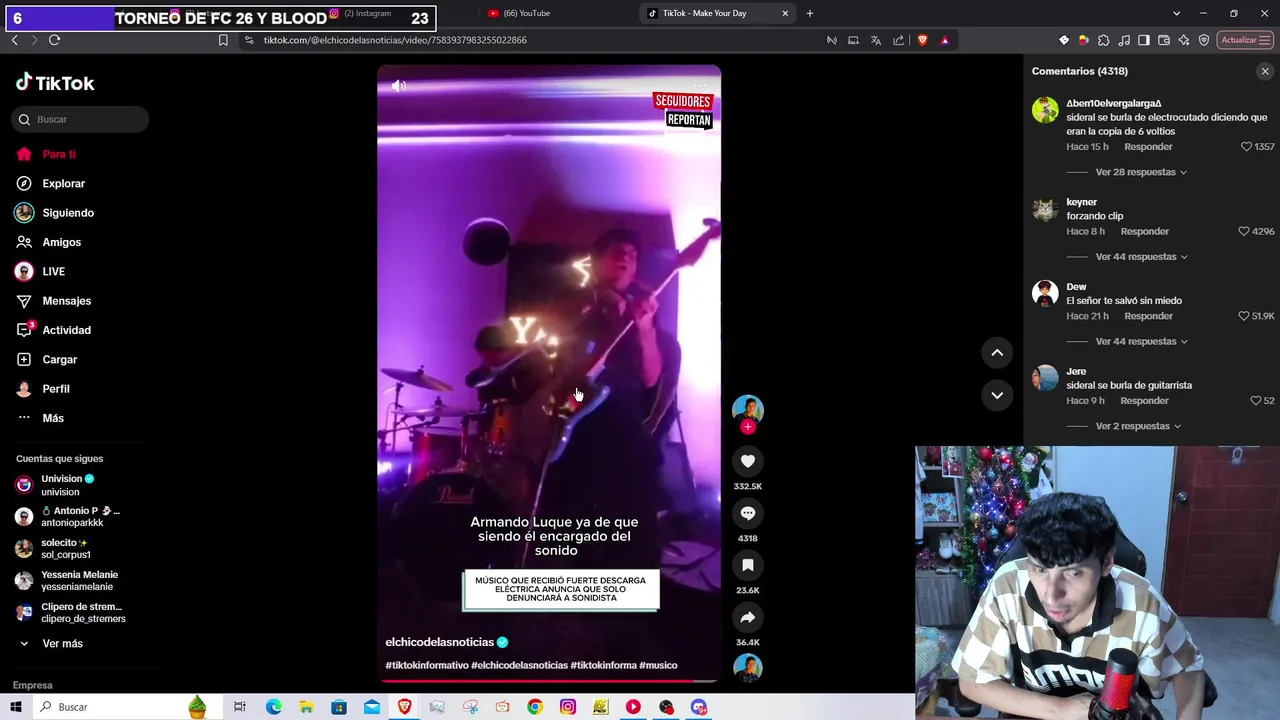Image resolution: width=1280 pixels, height=720 pixels.
Task: Reply to Jere's comment
Action: [1144, 401]
